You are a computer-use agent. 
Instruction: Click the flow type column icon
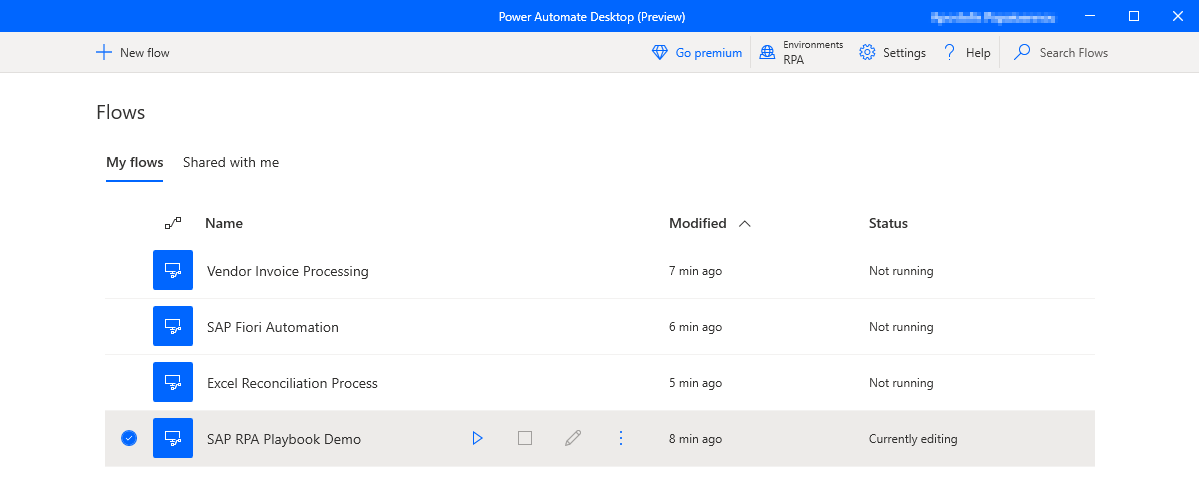(x=173, y=223)
